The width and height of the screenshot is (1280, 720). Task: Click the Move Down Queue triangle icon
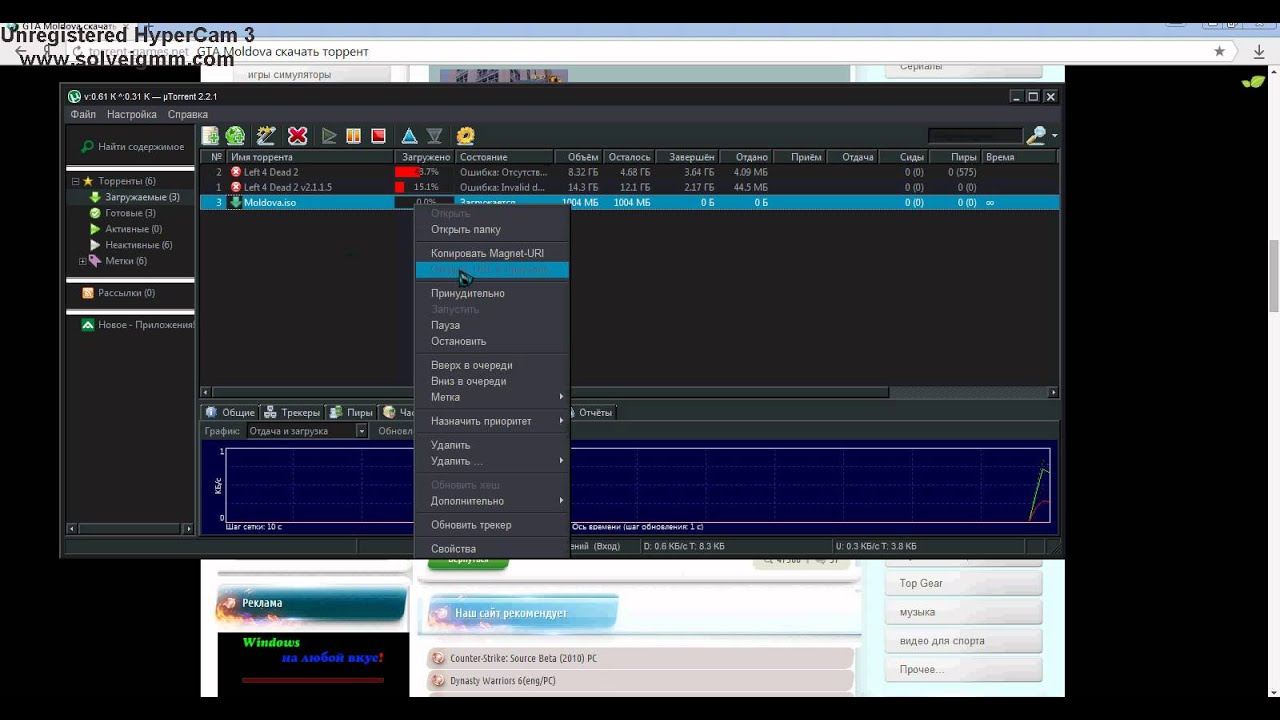[434, 136]
